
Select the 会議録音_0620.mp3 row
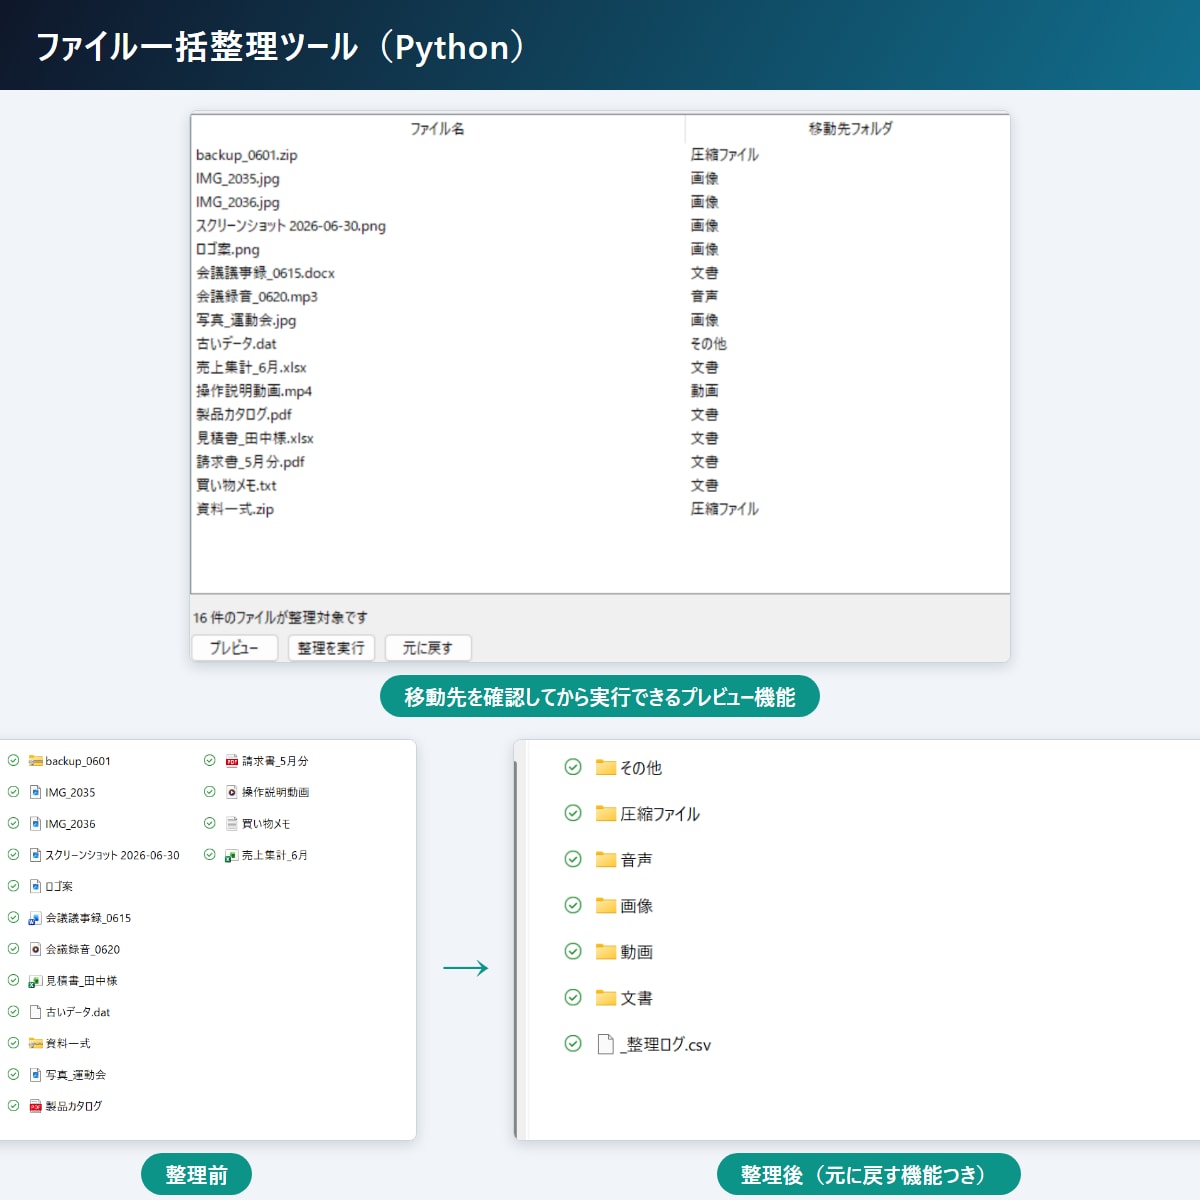(x=600, y=297)
